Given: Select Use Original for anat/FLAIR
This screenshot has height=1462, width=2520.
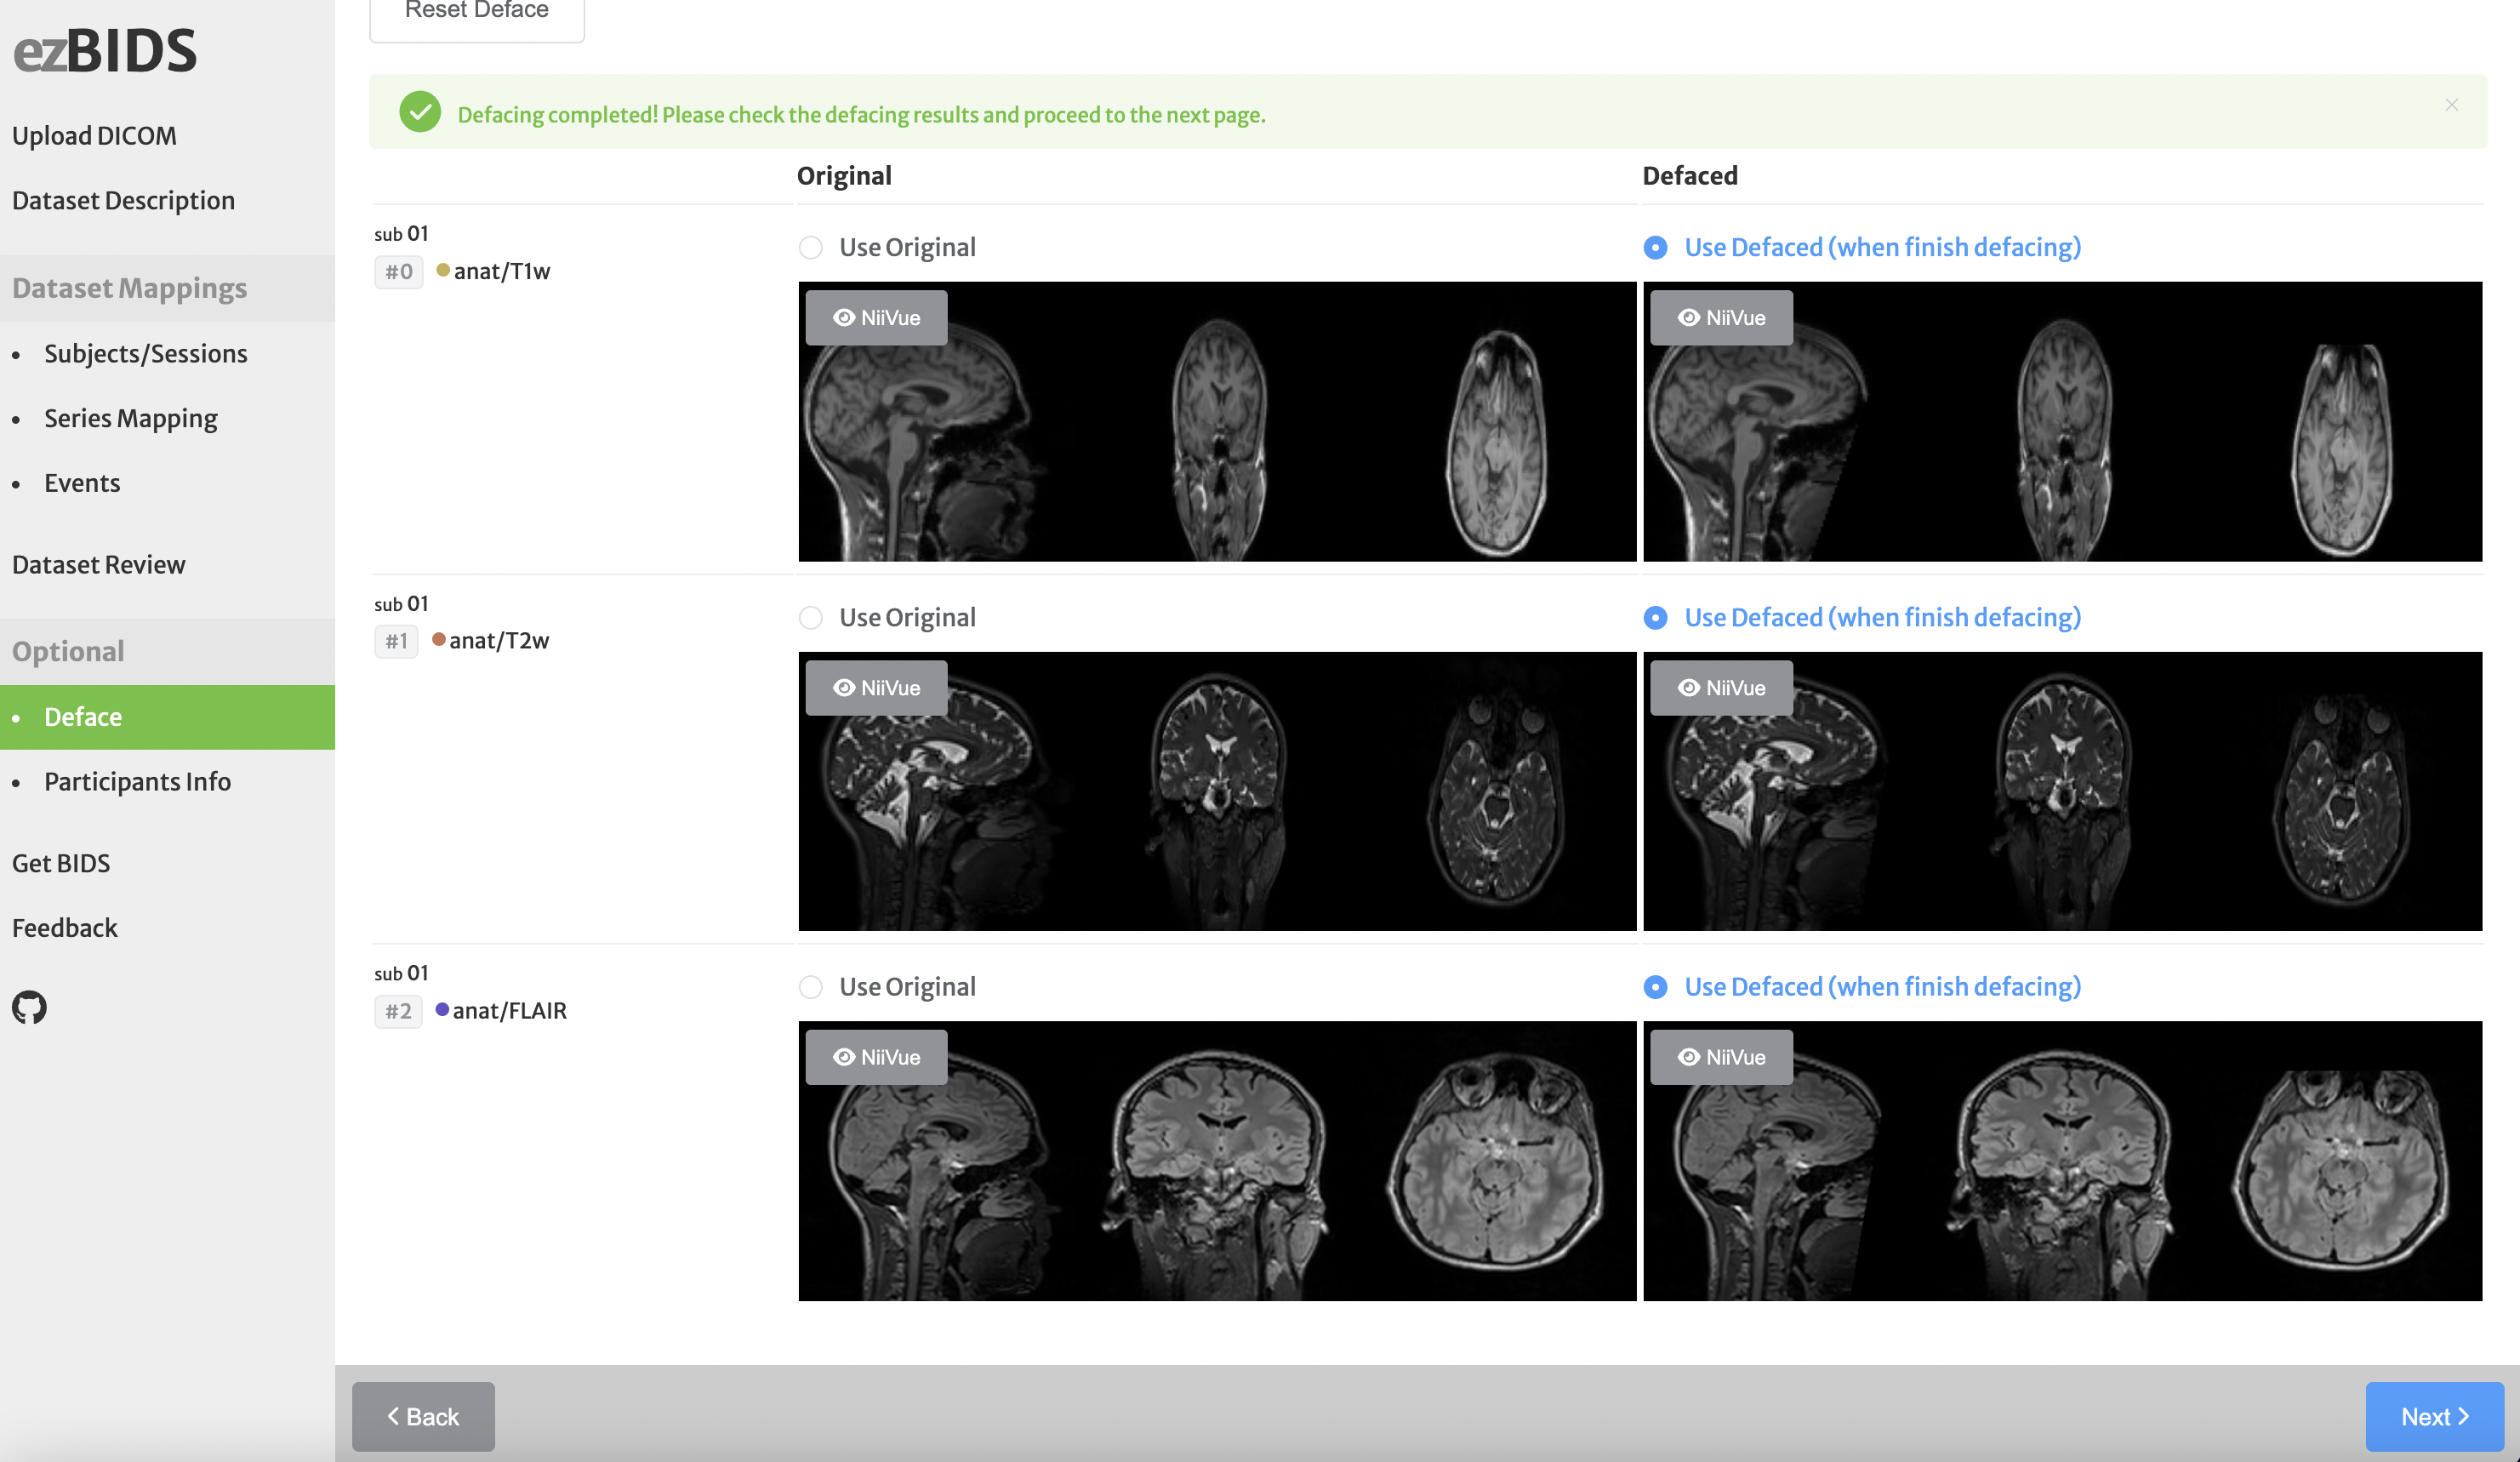Looking at the screenshot, I should pos(887,987).
